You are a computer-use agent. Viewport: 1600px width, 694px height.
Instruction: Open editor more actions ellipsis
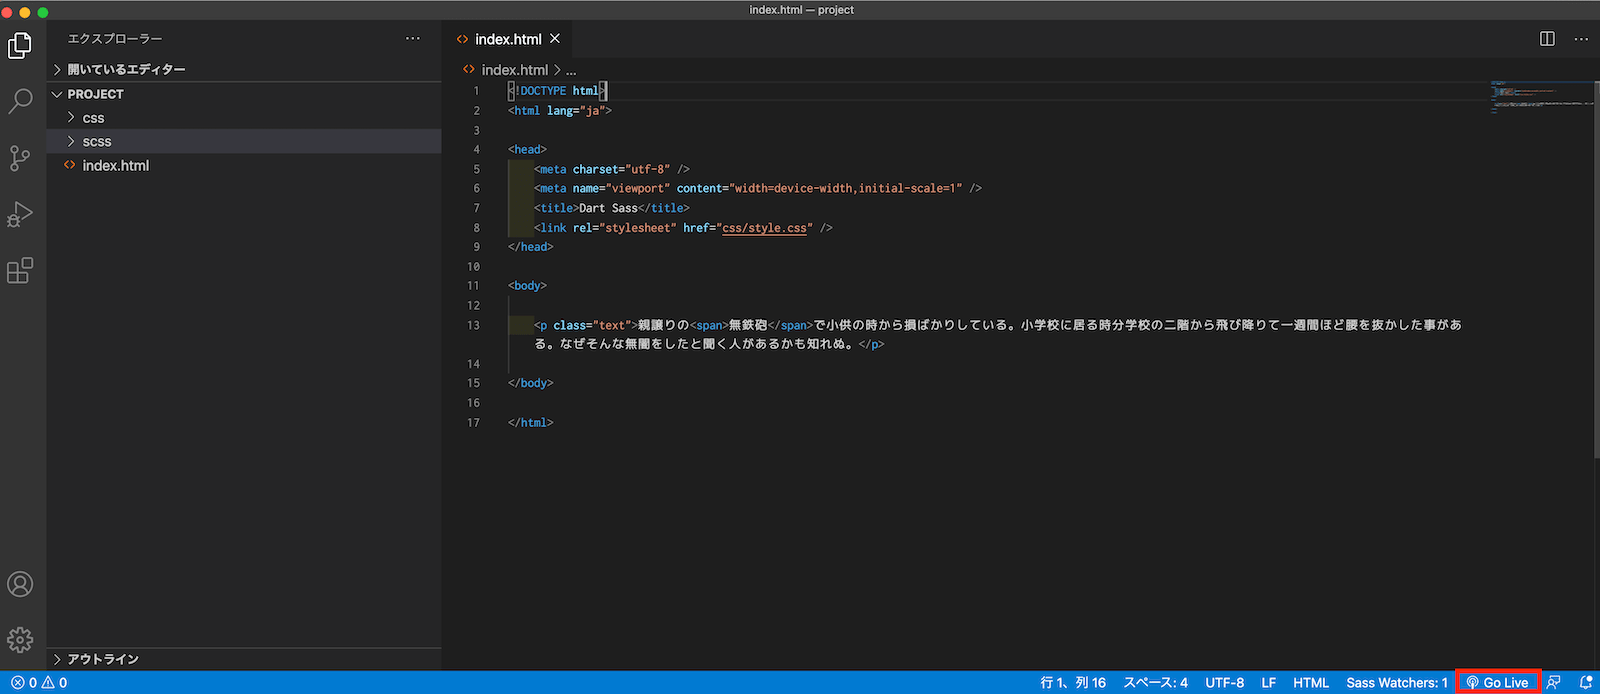click(x=1581, y=39)
